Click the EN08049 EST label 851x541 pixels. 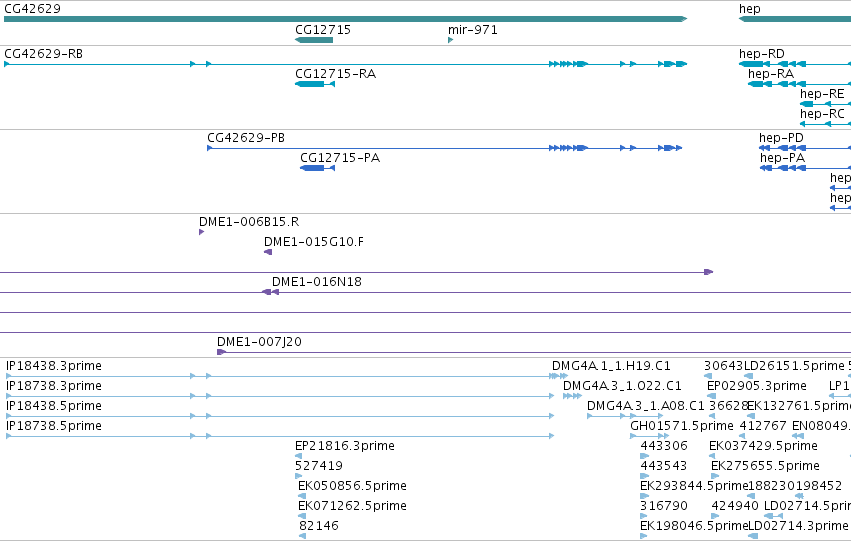[820, 426]
